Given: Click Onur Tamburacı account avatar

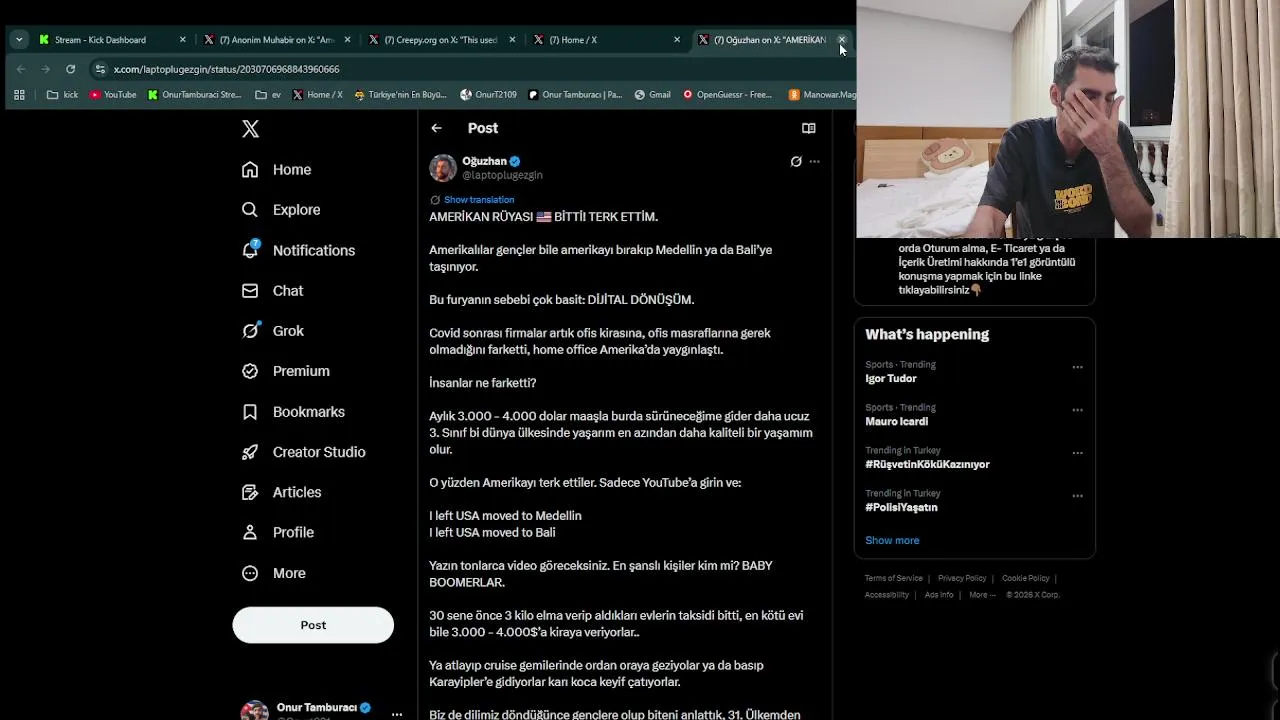Looking at the screenshot, I should pos(254,711).
